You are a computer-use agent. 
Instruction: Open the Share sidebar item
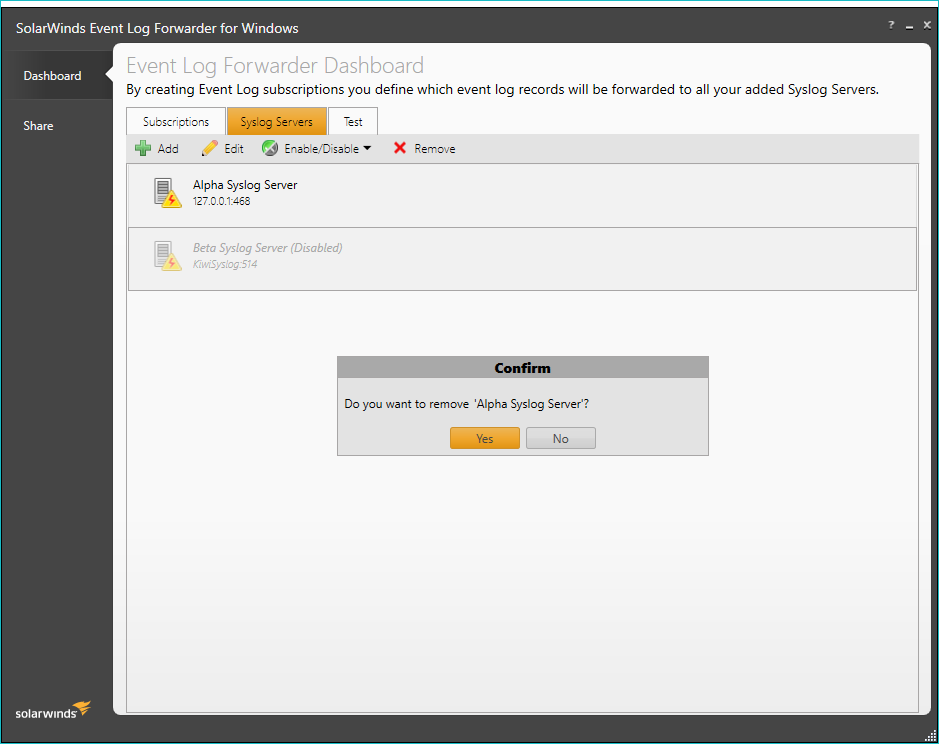tap(39, 126)
